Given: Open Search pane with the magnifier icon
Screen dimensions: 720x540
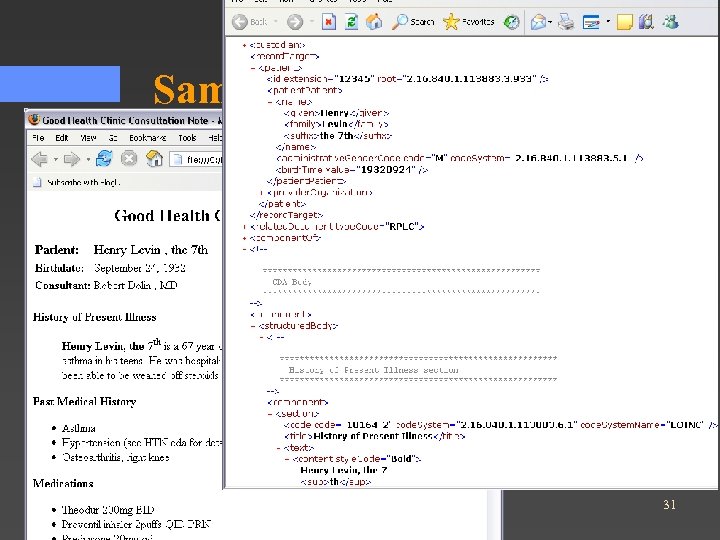Looking at the screenshot, I should pos(413,22).
